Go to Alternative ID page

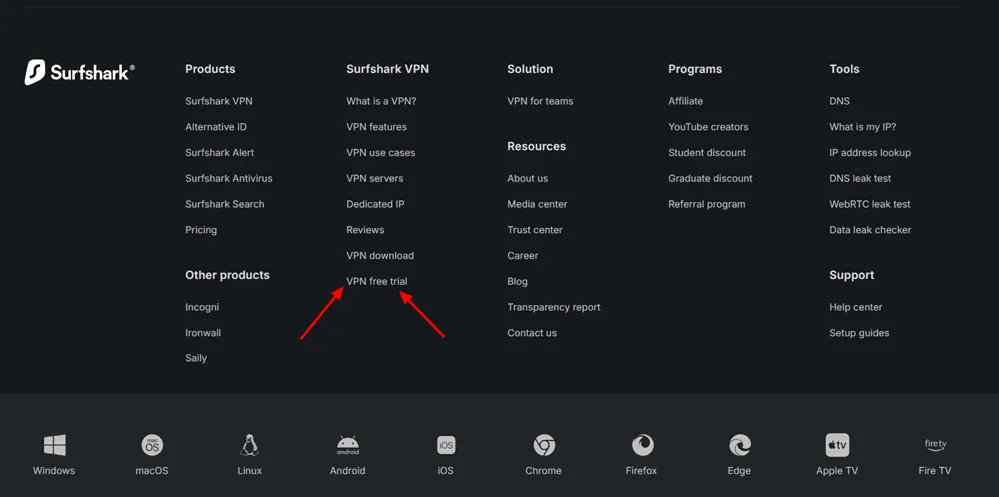tap(216, 127)
